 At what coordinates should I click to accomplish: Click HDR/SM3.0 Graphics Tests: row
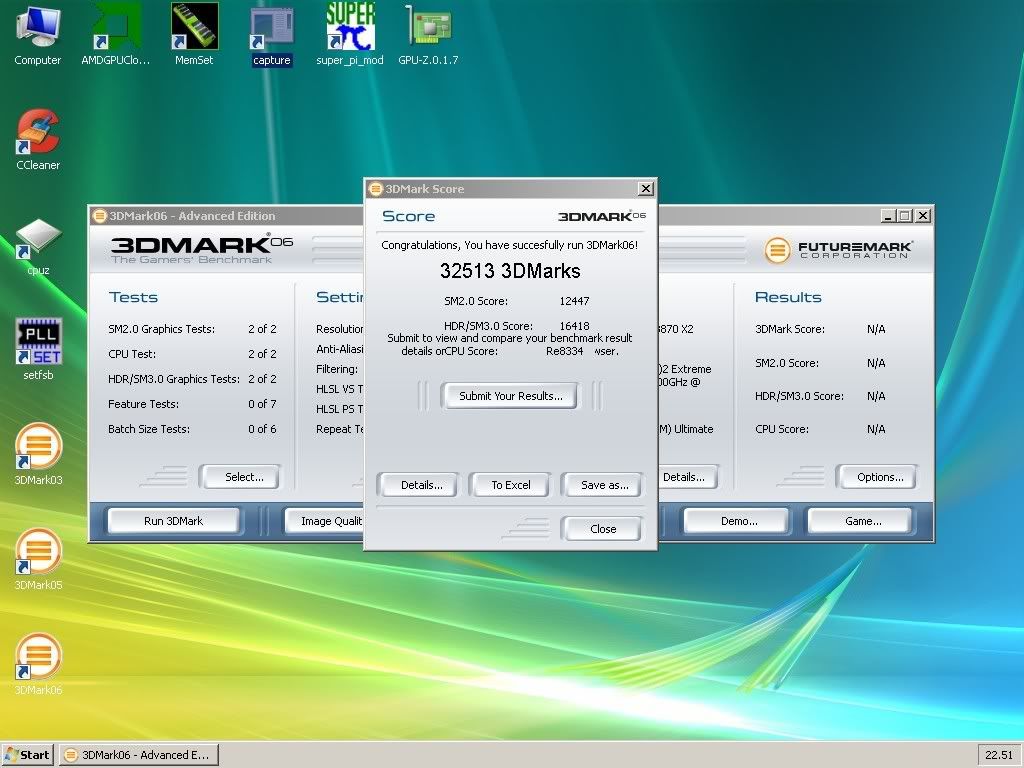(192, 379)
